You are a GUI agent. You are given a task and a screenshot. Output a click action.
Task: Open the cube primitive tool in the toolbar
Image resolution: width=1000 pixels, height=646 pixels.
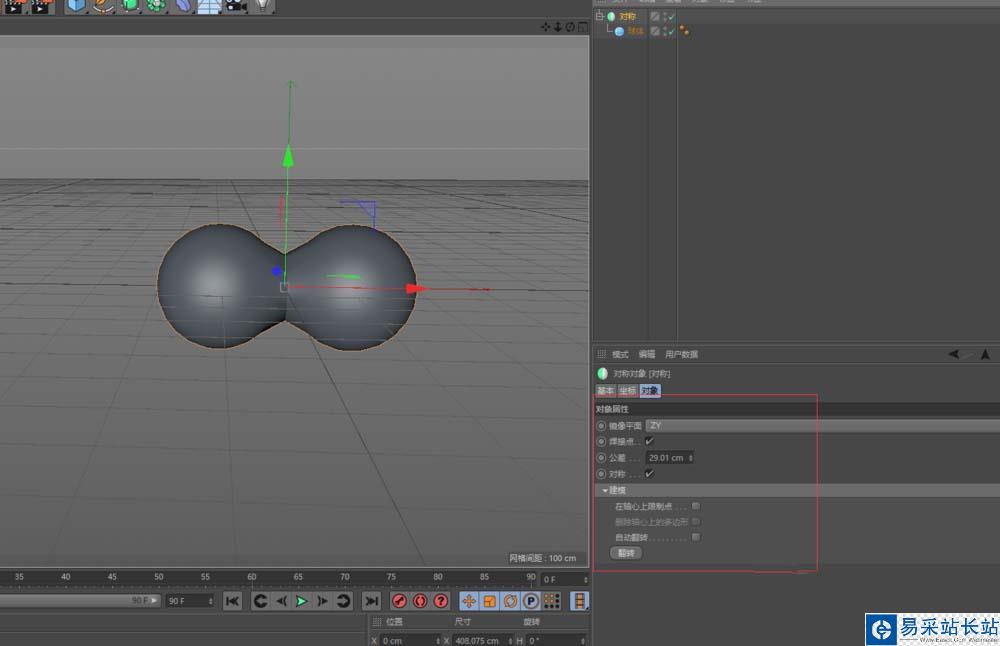coord(77,6)
